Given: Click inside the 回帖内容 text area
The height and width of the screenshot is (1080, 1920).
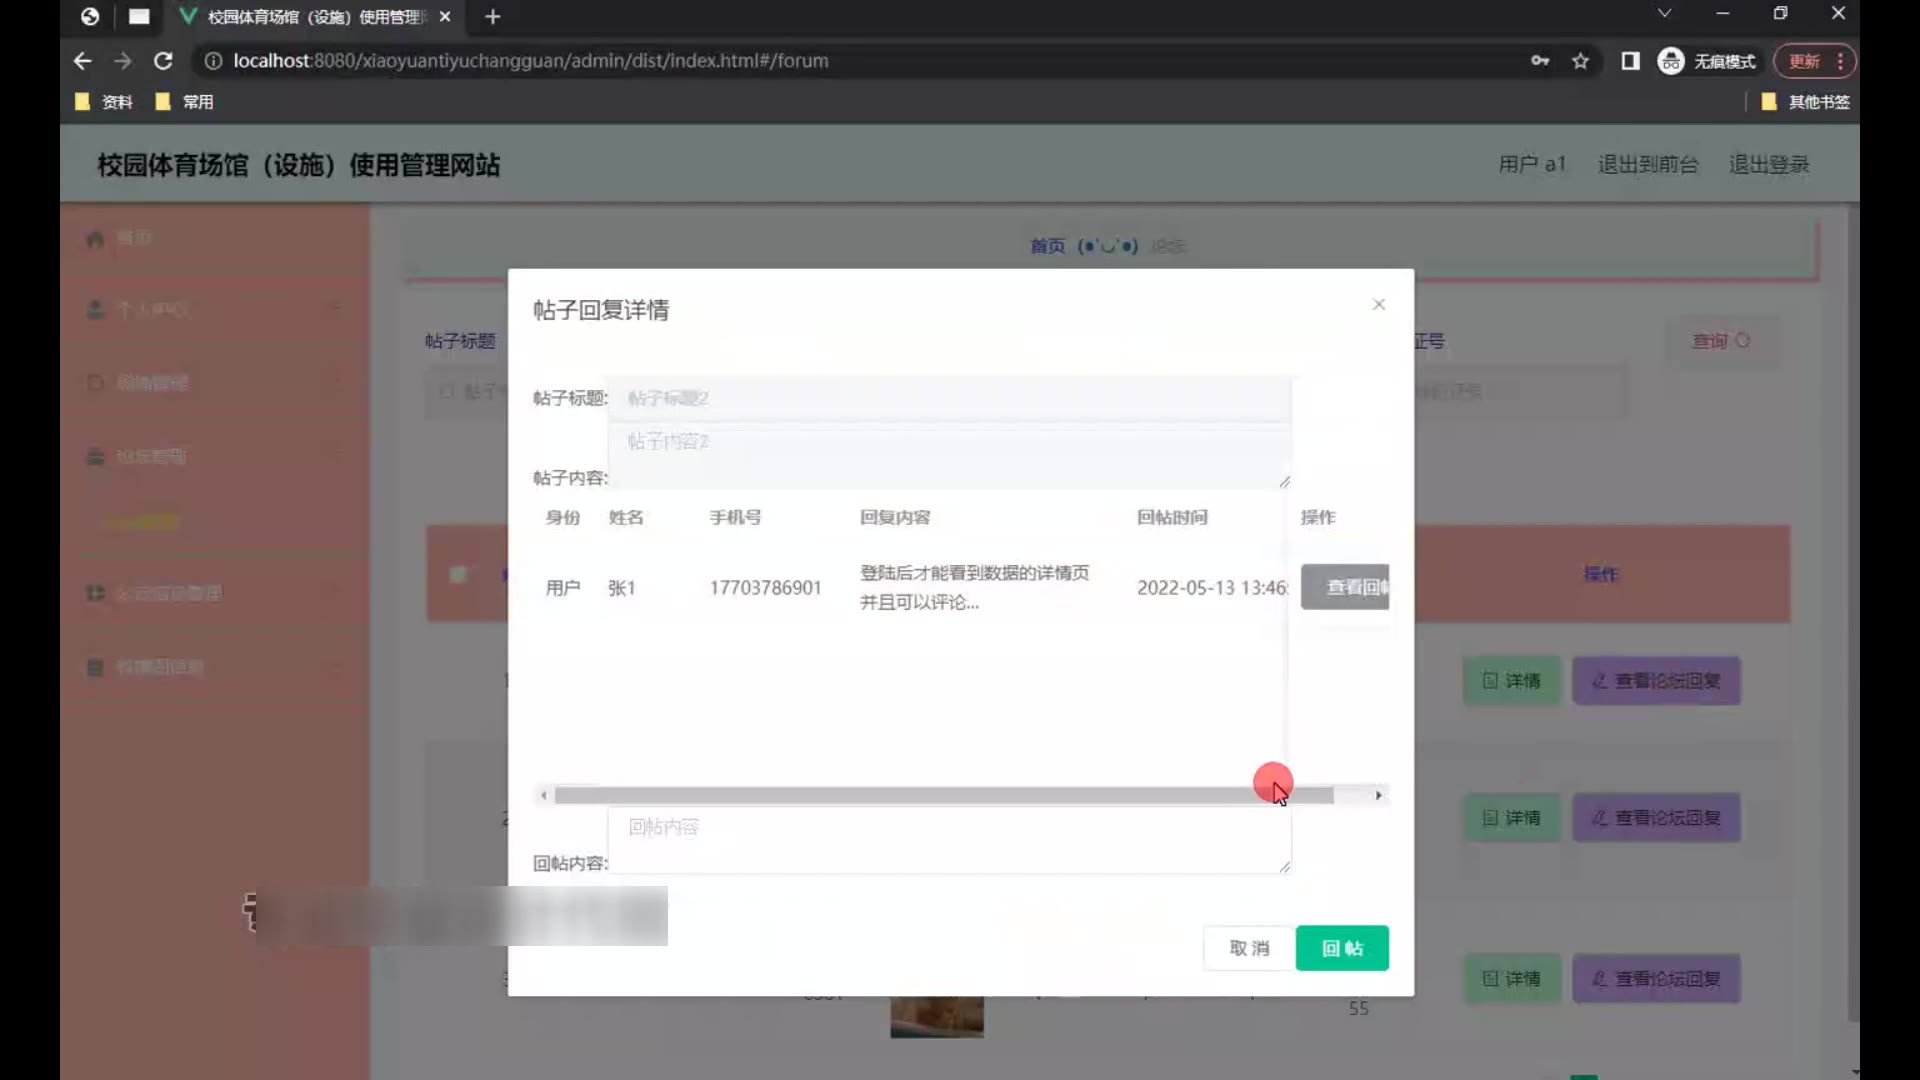Looking at the screenshot, I should coord(948,840).
